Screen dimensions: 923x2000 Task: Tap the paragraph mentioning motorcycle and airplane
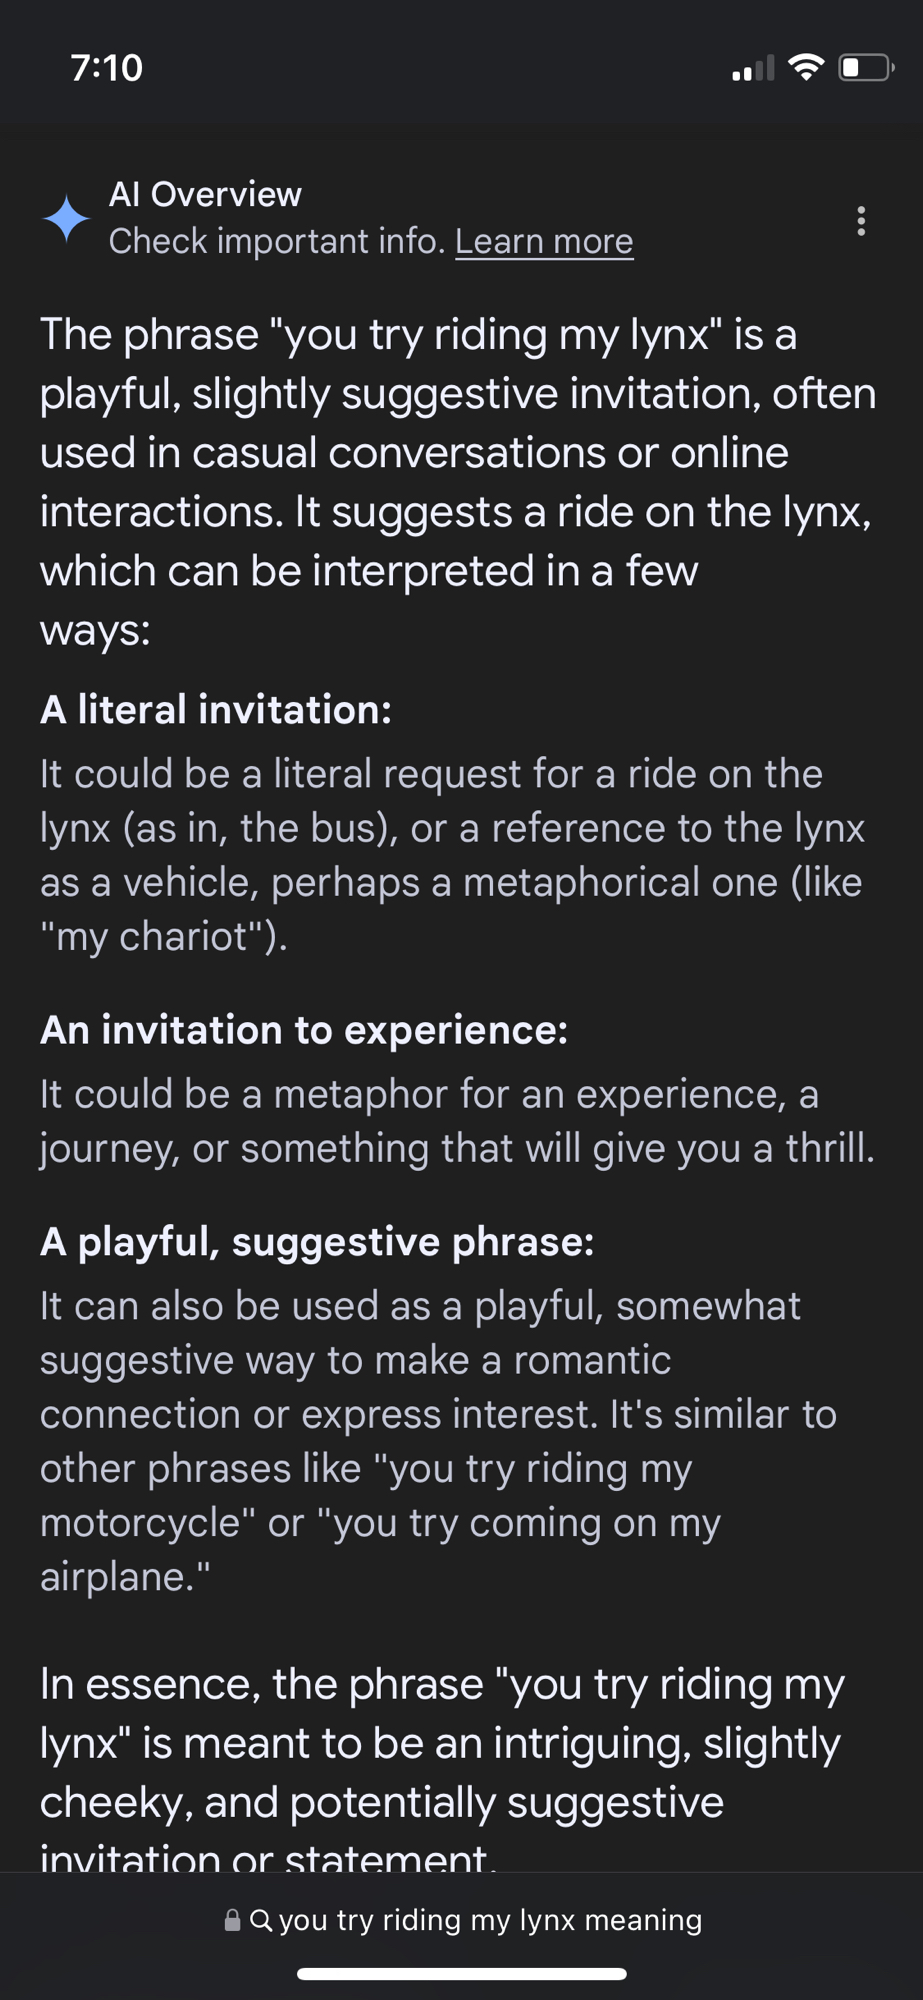click(x=438, y=1441)
